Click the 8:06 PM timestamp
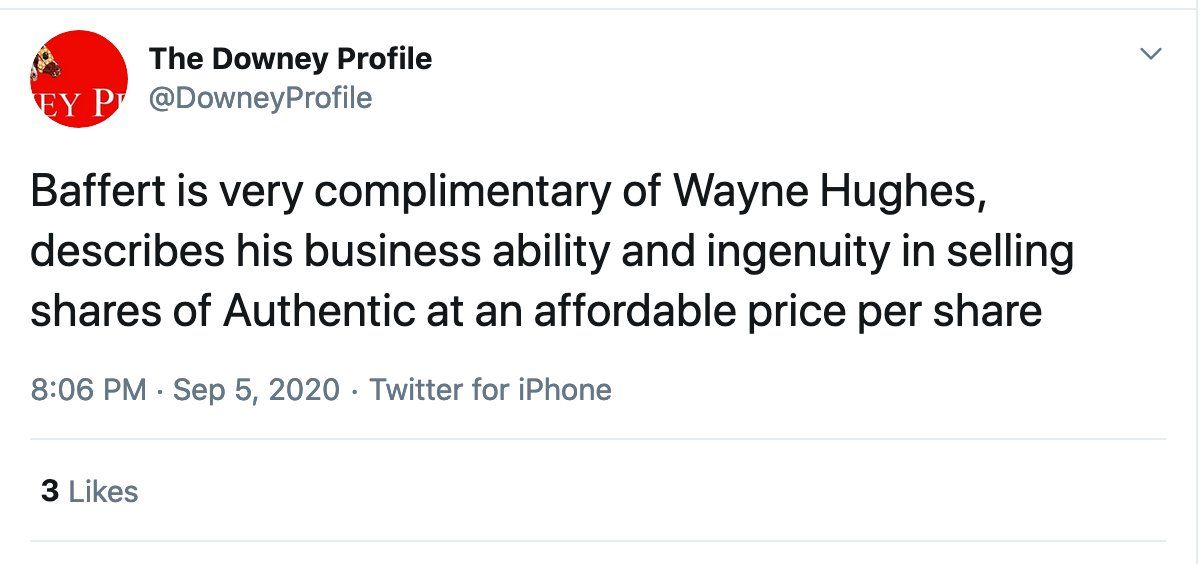This screenshot has width=1200, height=564. coord(89,389)
